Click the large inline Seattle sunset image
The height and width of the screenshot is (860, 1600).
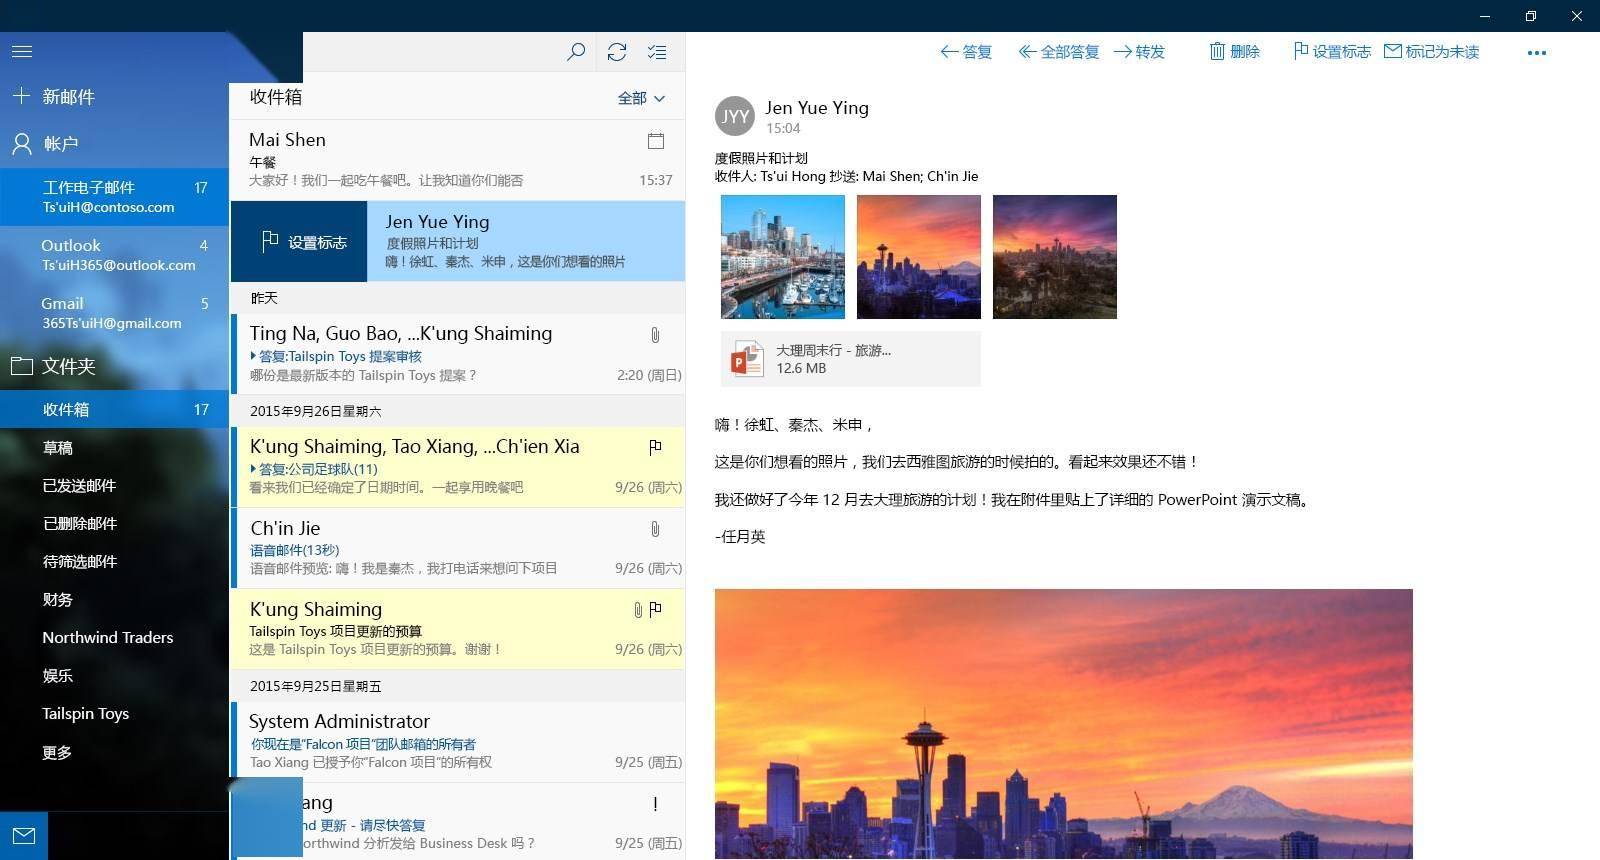point(1064,724)
